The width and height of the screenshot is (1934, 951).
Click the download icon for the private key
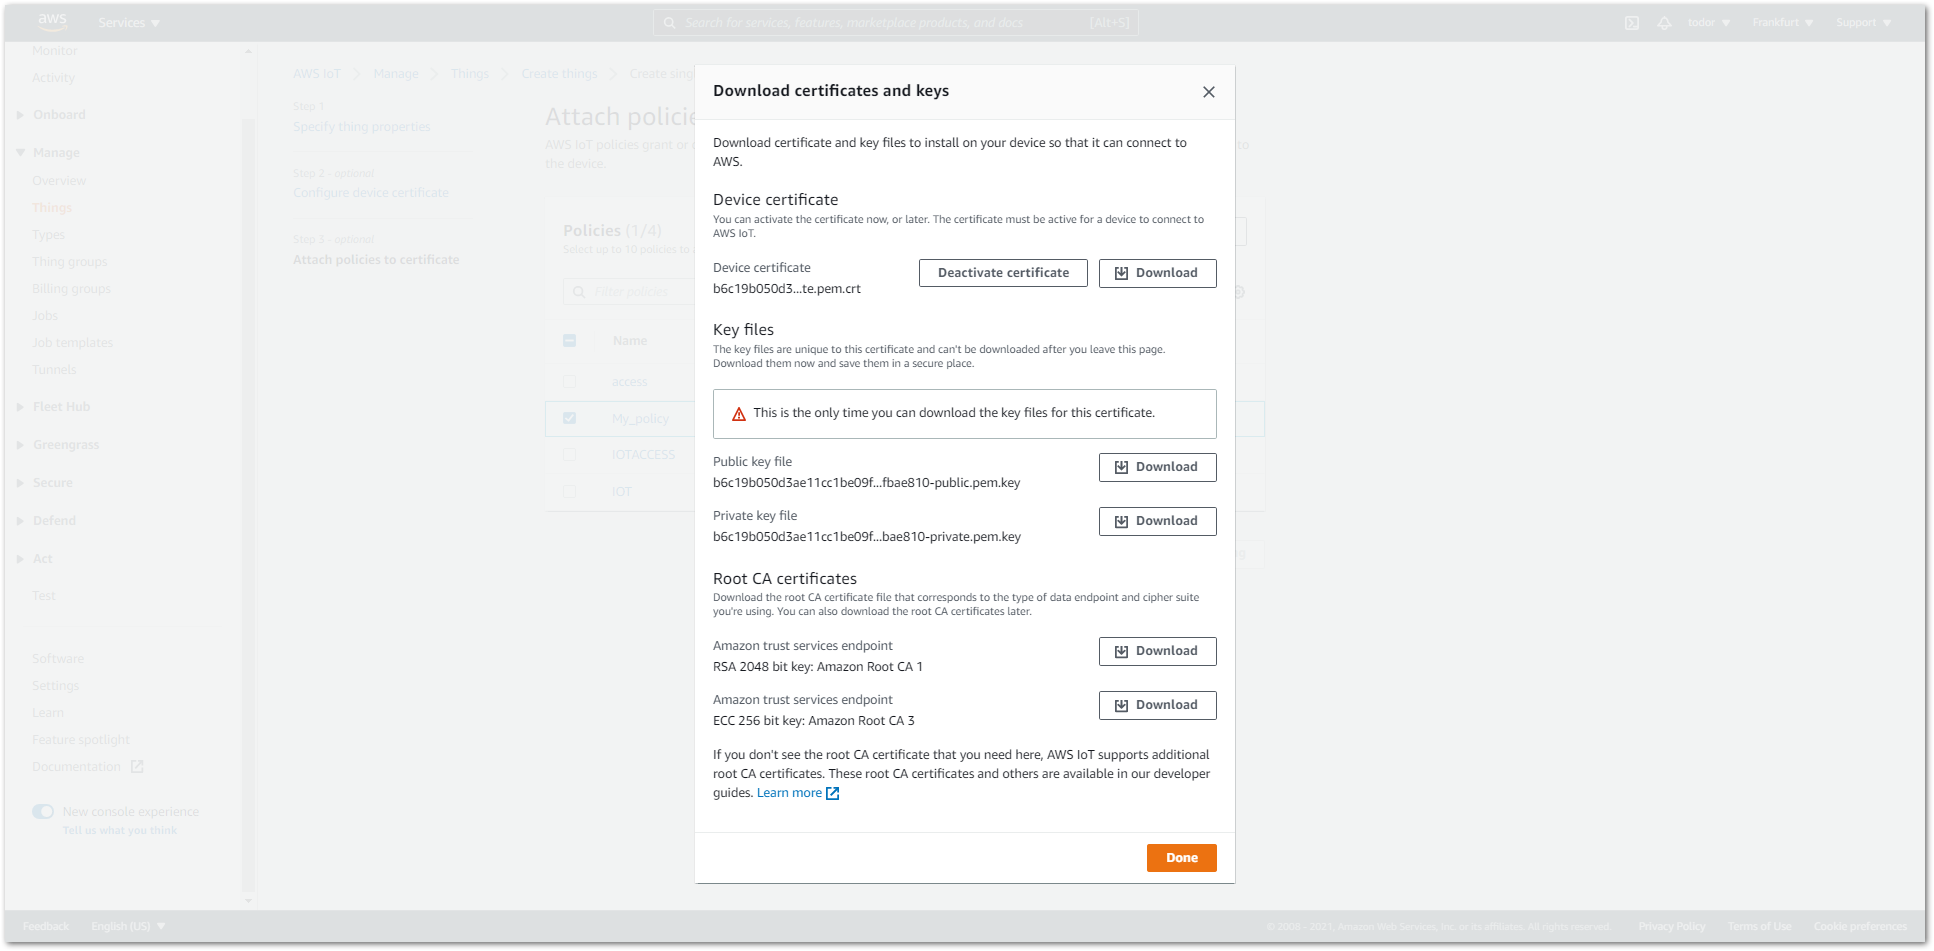click(x=1122, y=520)
